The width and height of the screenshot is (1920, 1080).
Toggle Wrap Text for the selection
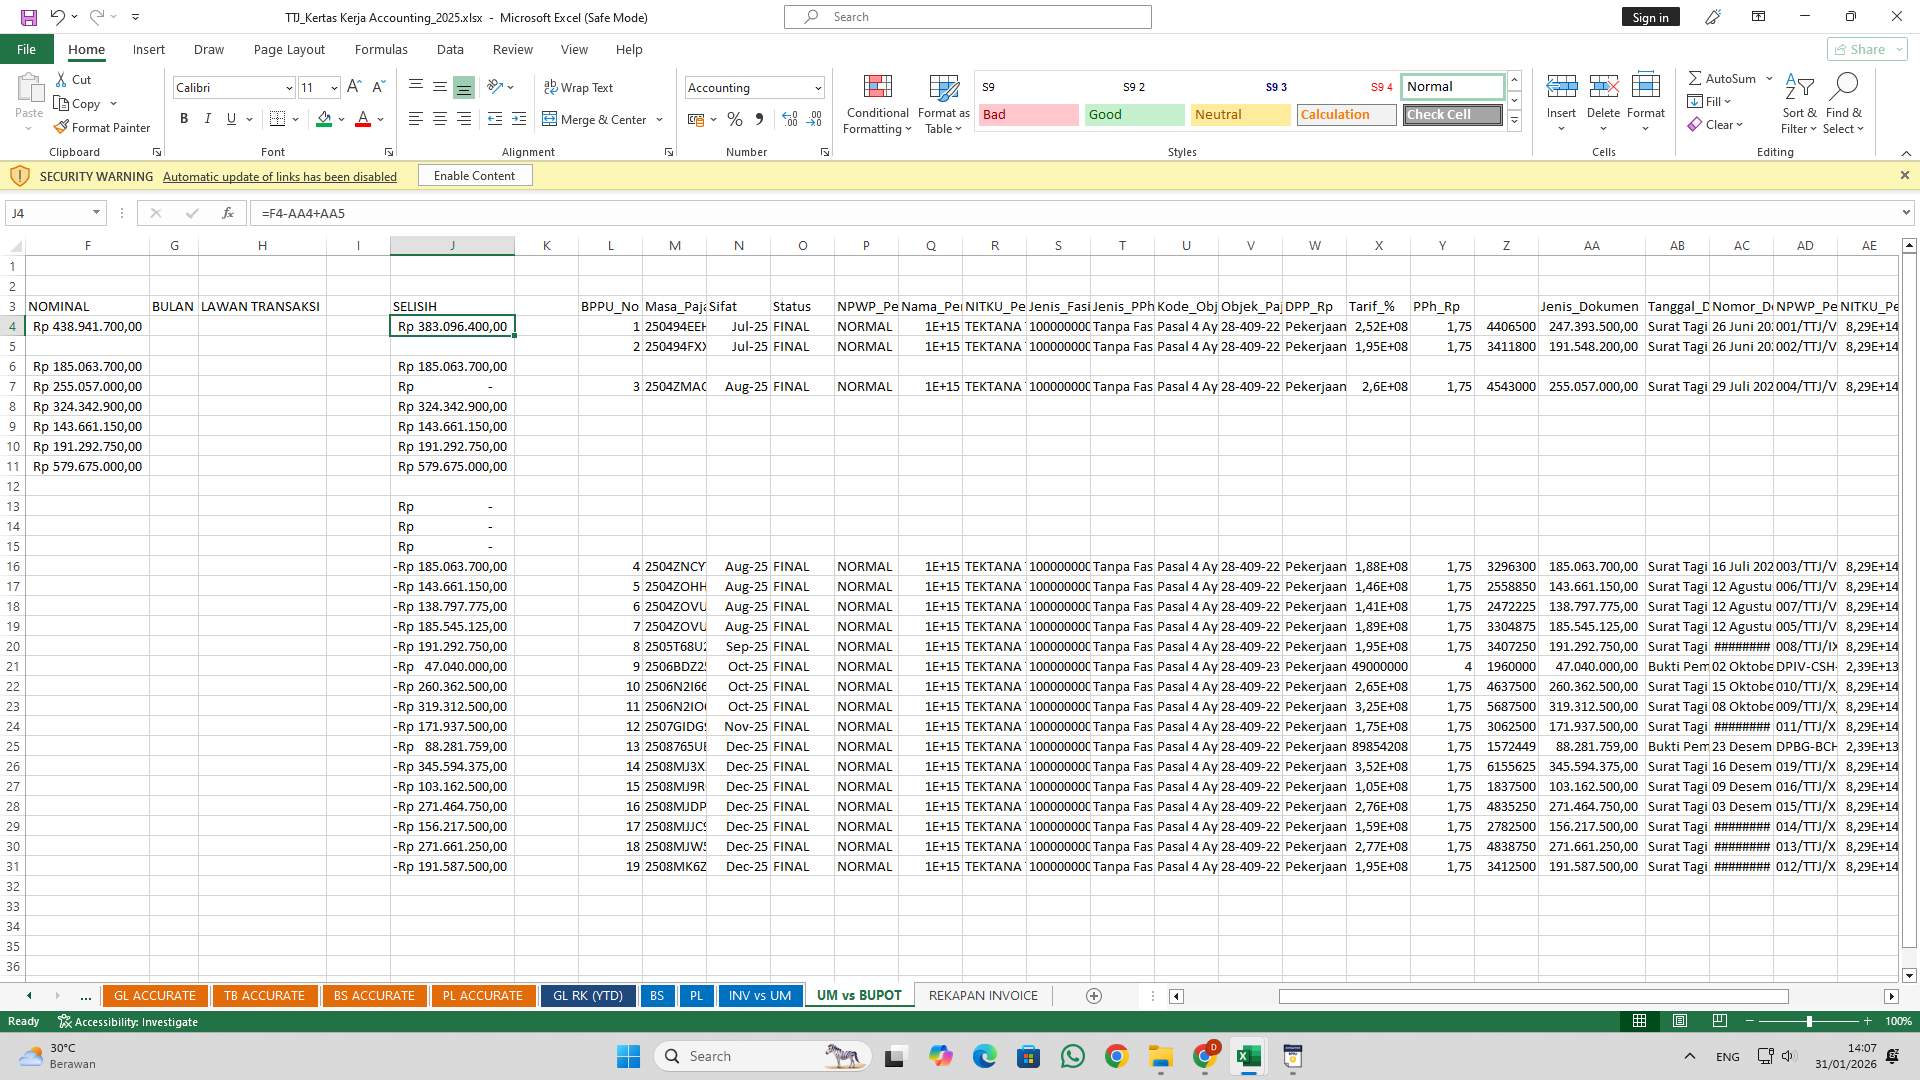pos(580,87)
